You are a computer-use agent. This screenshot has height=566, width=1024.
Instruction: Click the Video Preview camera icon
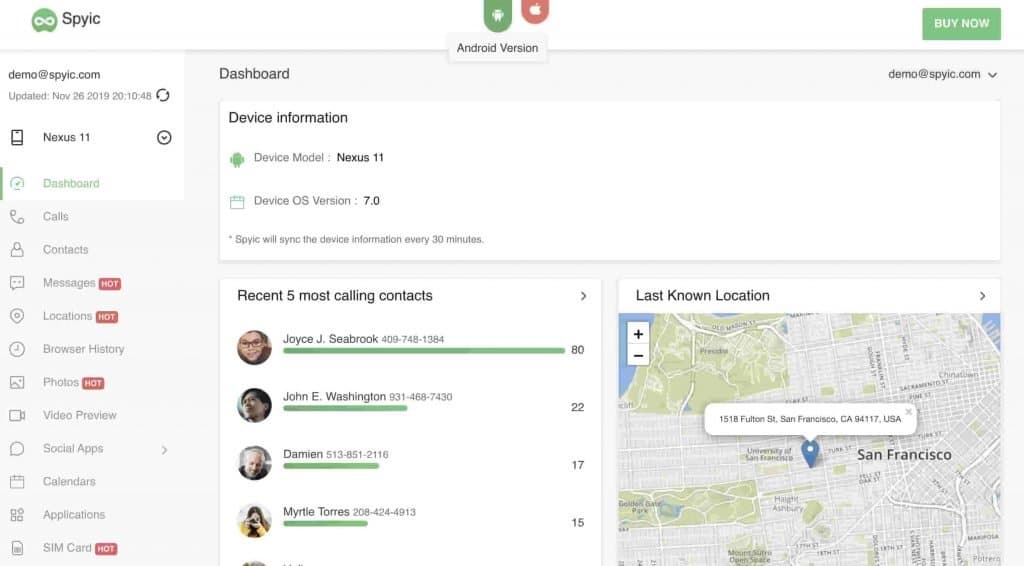pos(17,415)
